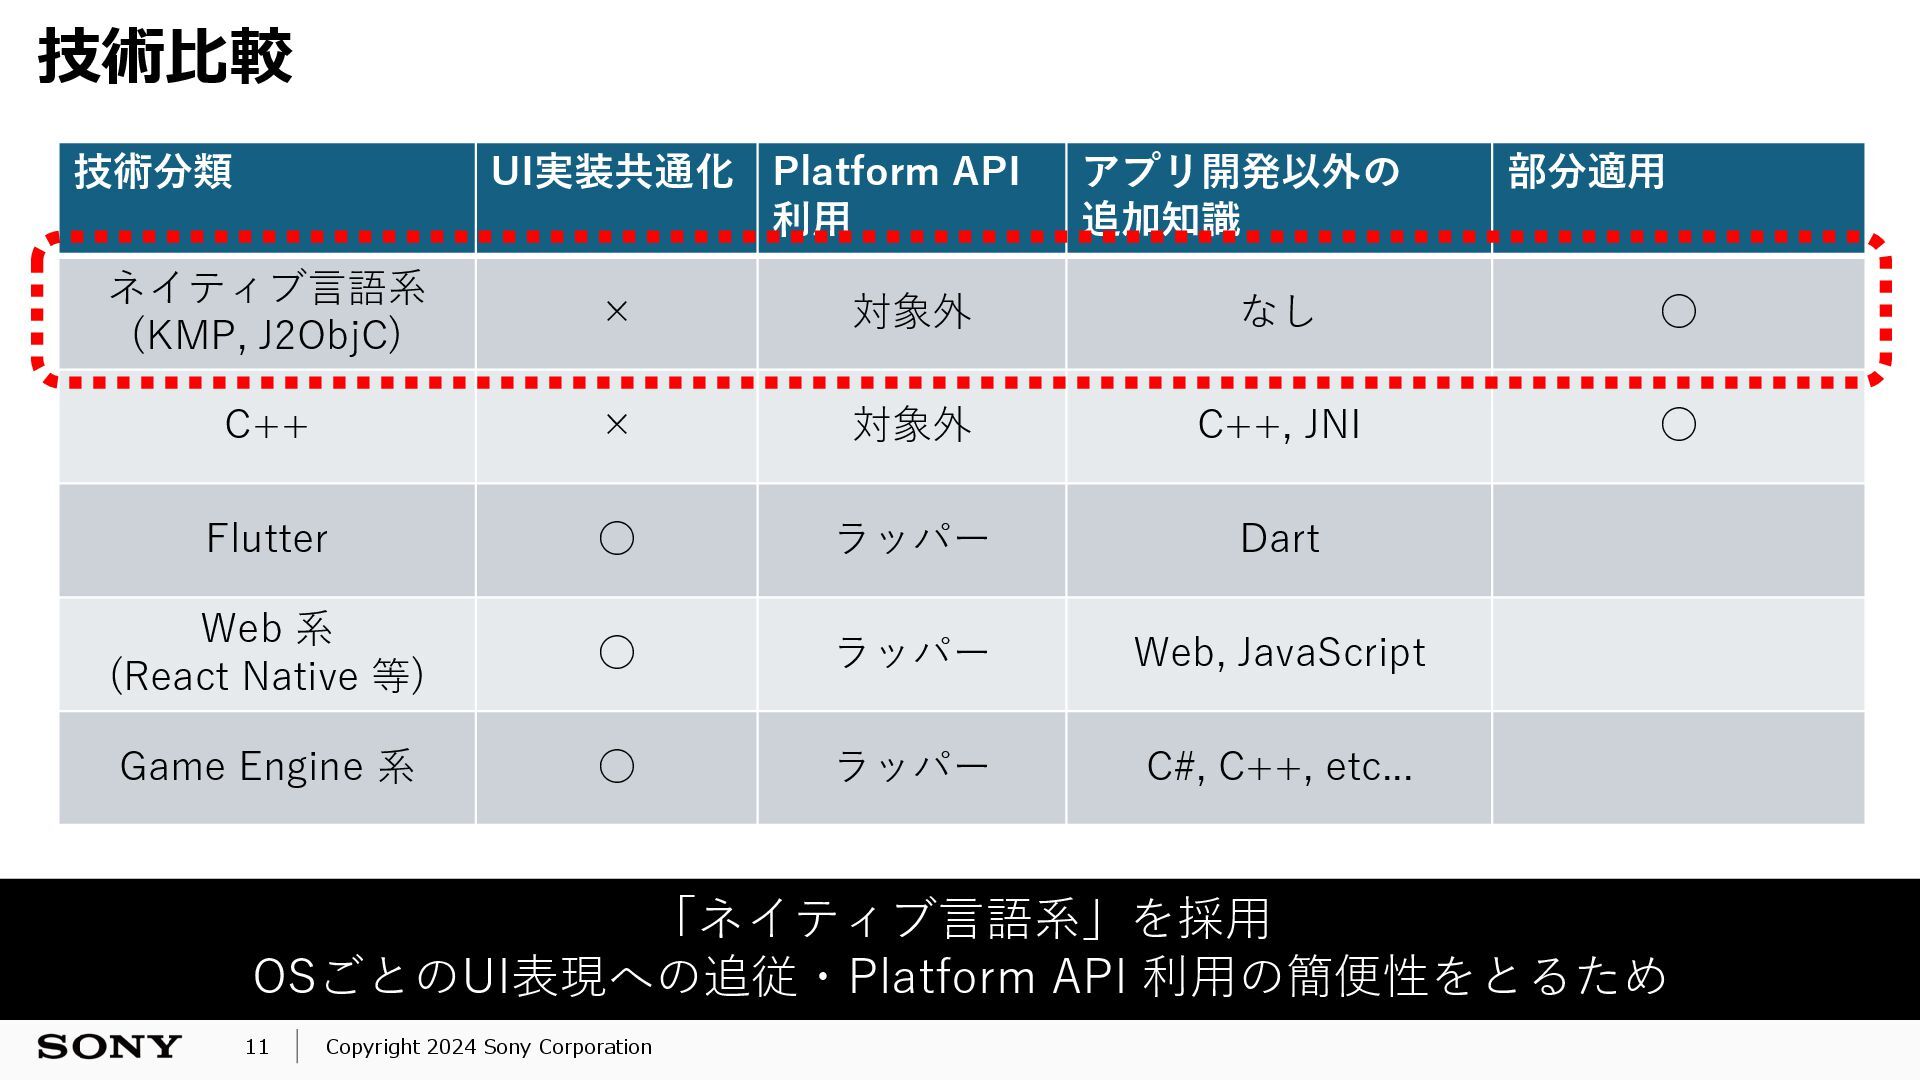
Task: Click the × mark in the ネイティブ言語系 row
Action: pos(617,312)
